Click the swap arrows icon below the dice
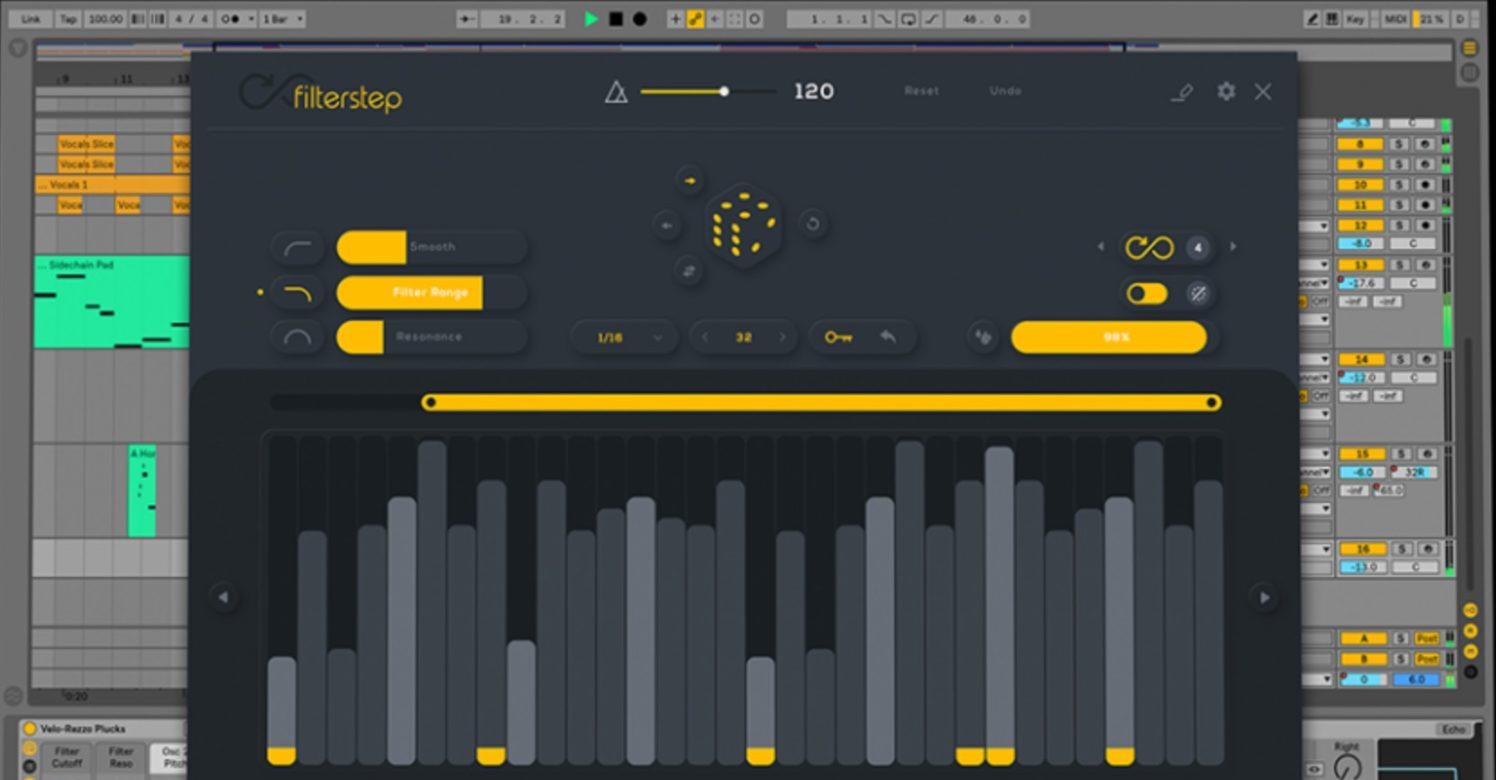The width and height of the screenshot is (1496, 780). (689, 271)
